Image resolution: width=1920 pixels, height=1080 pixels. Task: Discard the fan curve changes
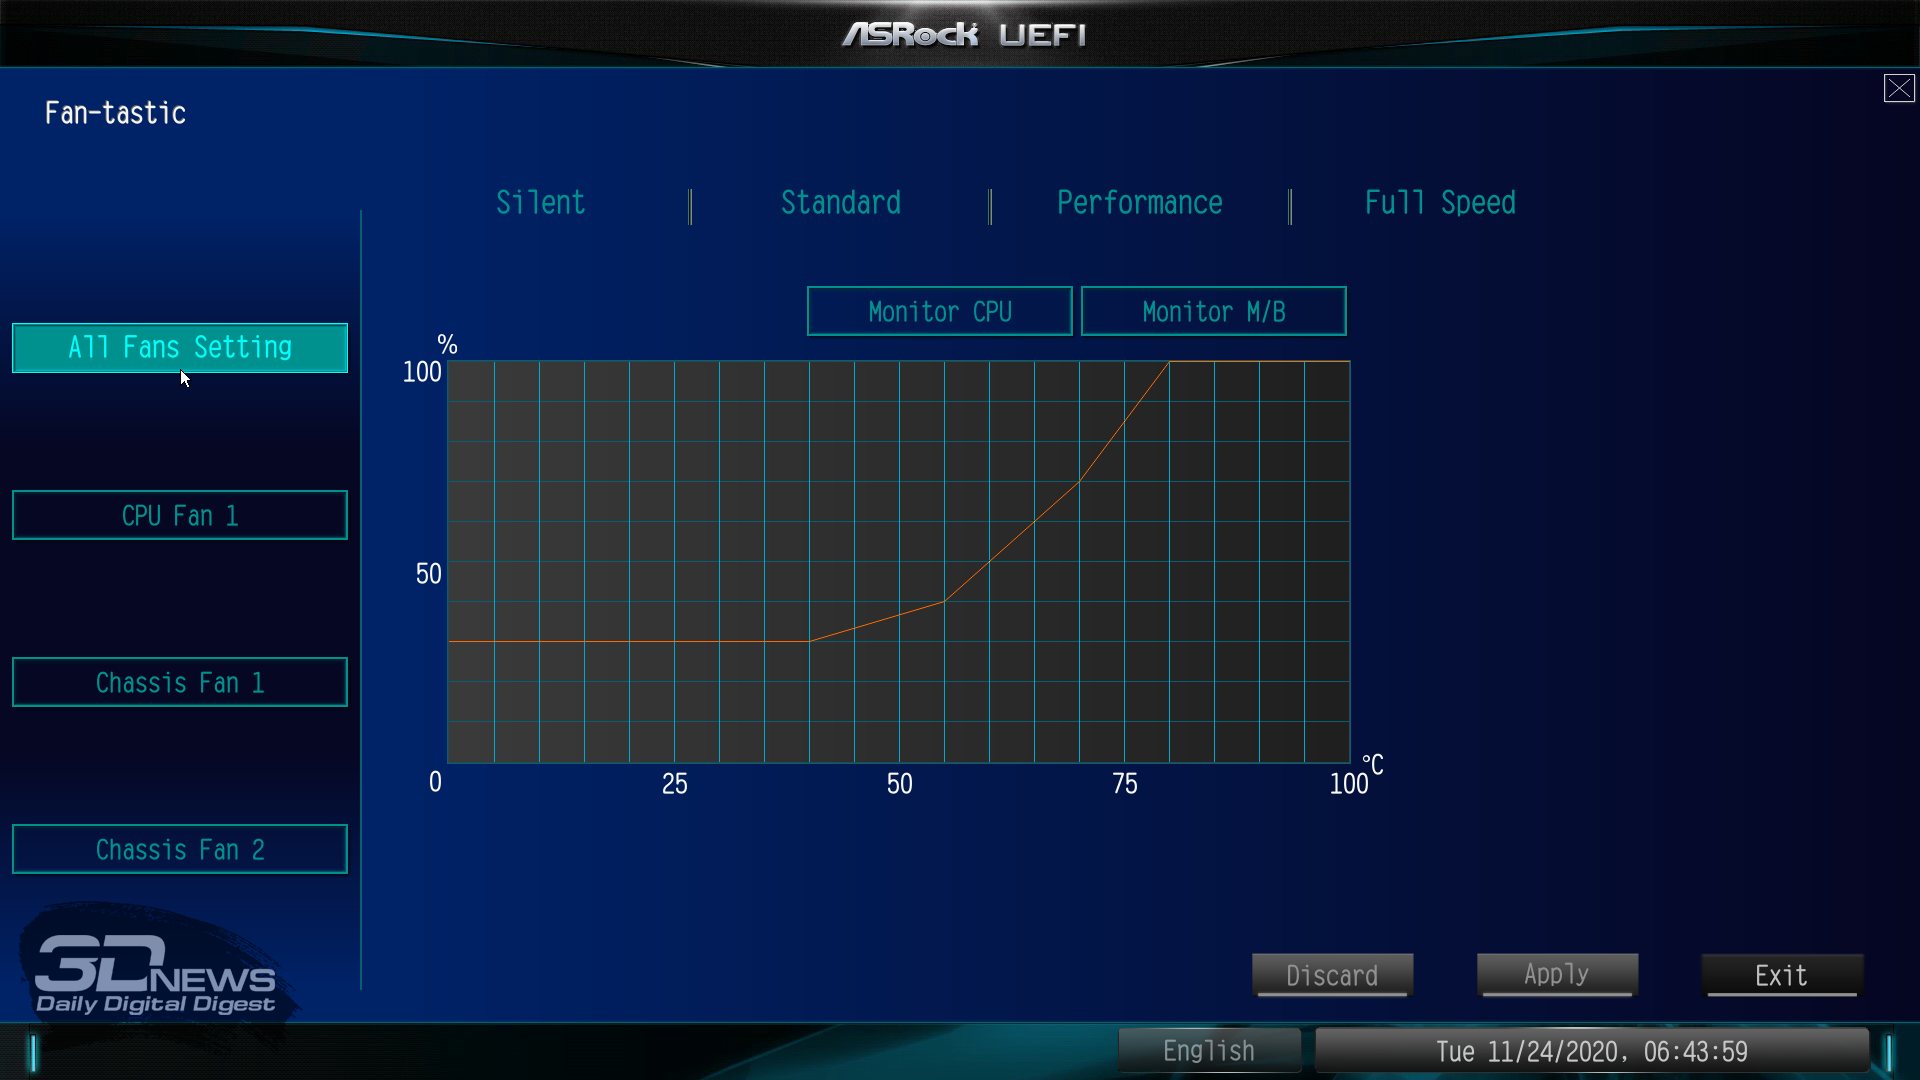[x=1332, y=975]
